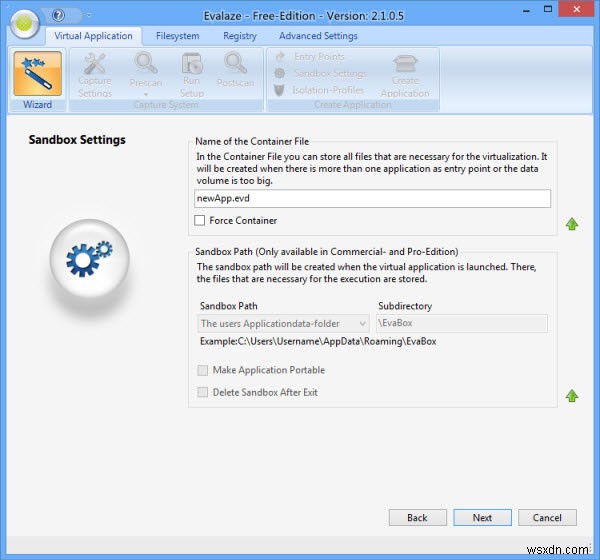The height and width of the screenshot is (560, 600).
Task: Click the "Sandbox Settings" heading
Action: 77,140
